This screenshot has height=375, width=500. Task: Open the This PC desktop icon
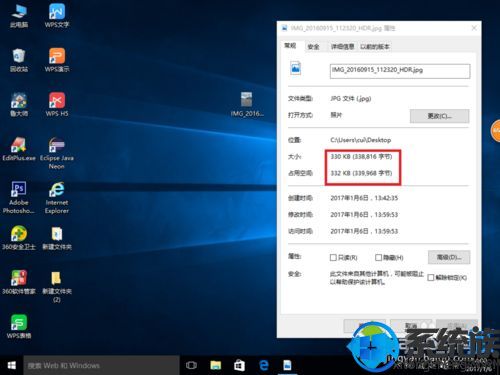point(19,16)
